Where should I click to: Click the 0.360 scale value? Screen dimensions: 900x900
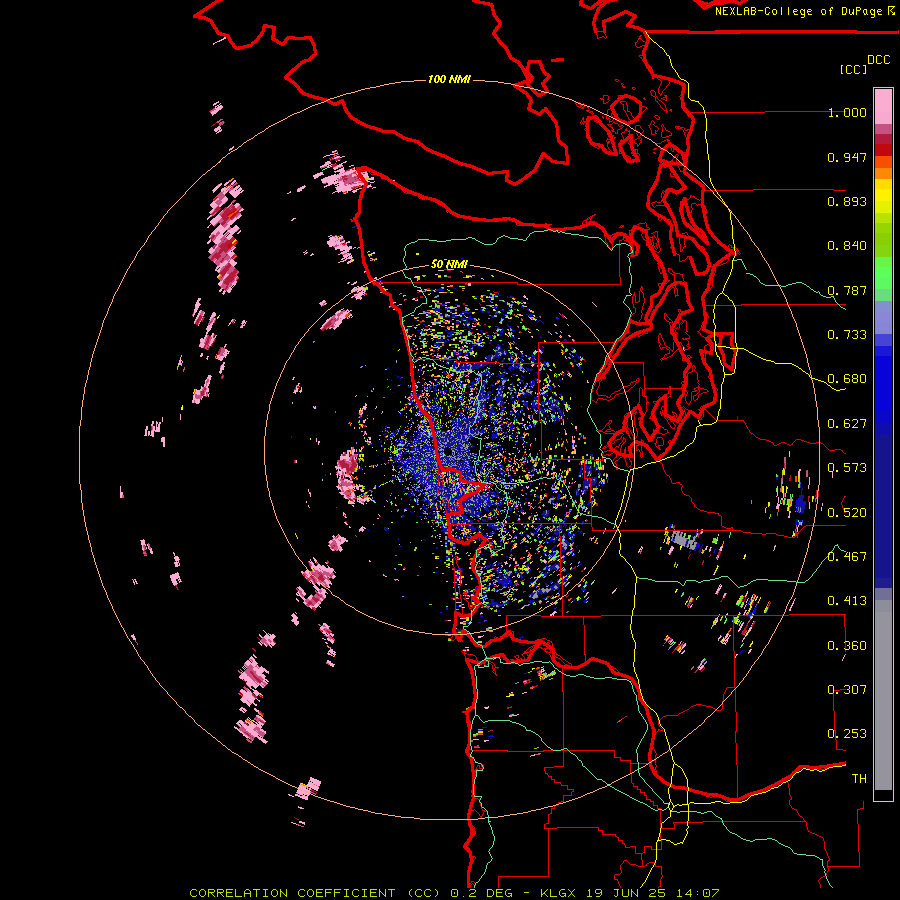pos(847,646)
